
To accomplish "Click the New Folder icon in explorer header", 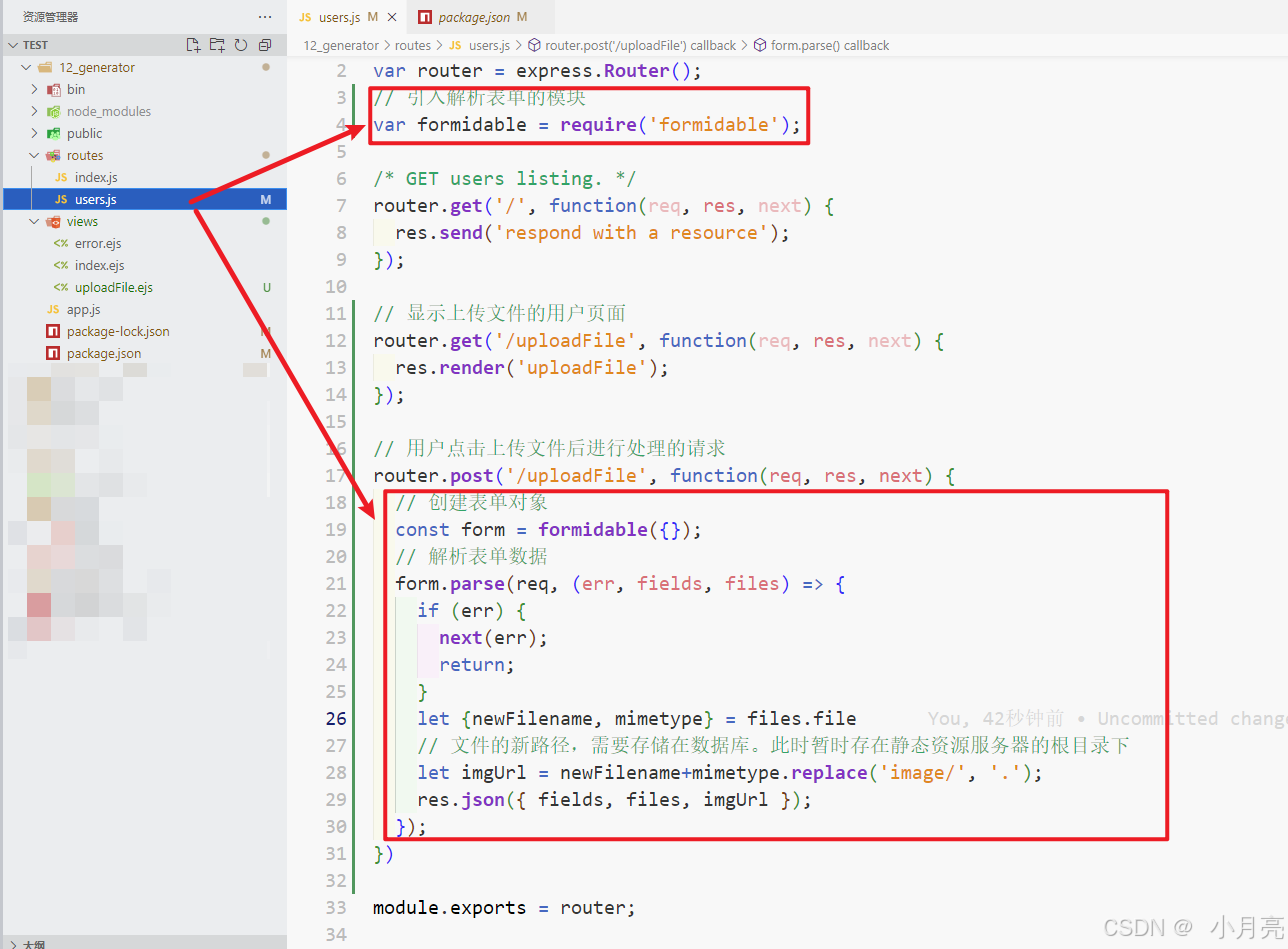I will click(217, 45).
